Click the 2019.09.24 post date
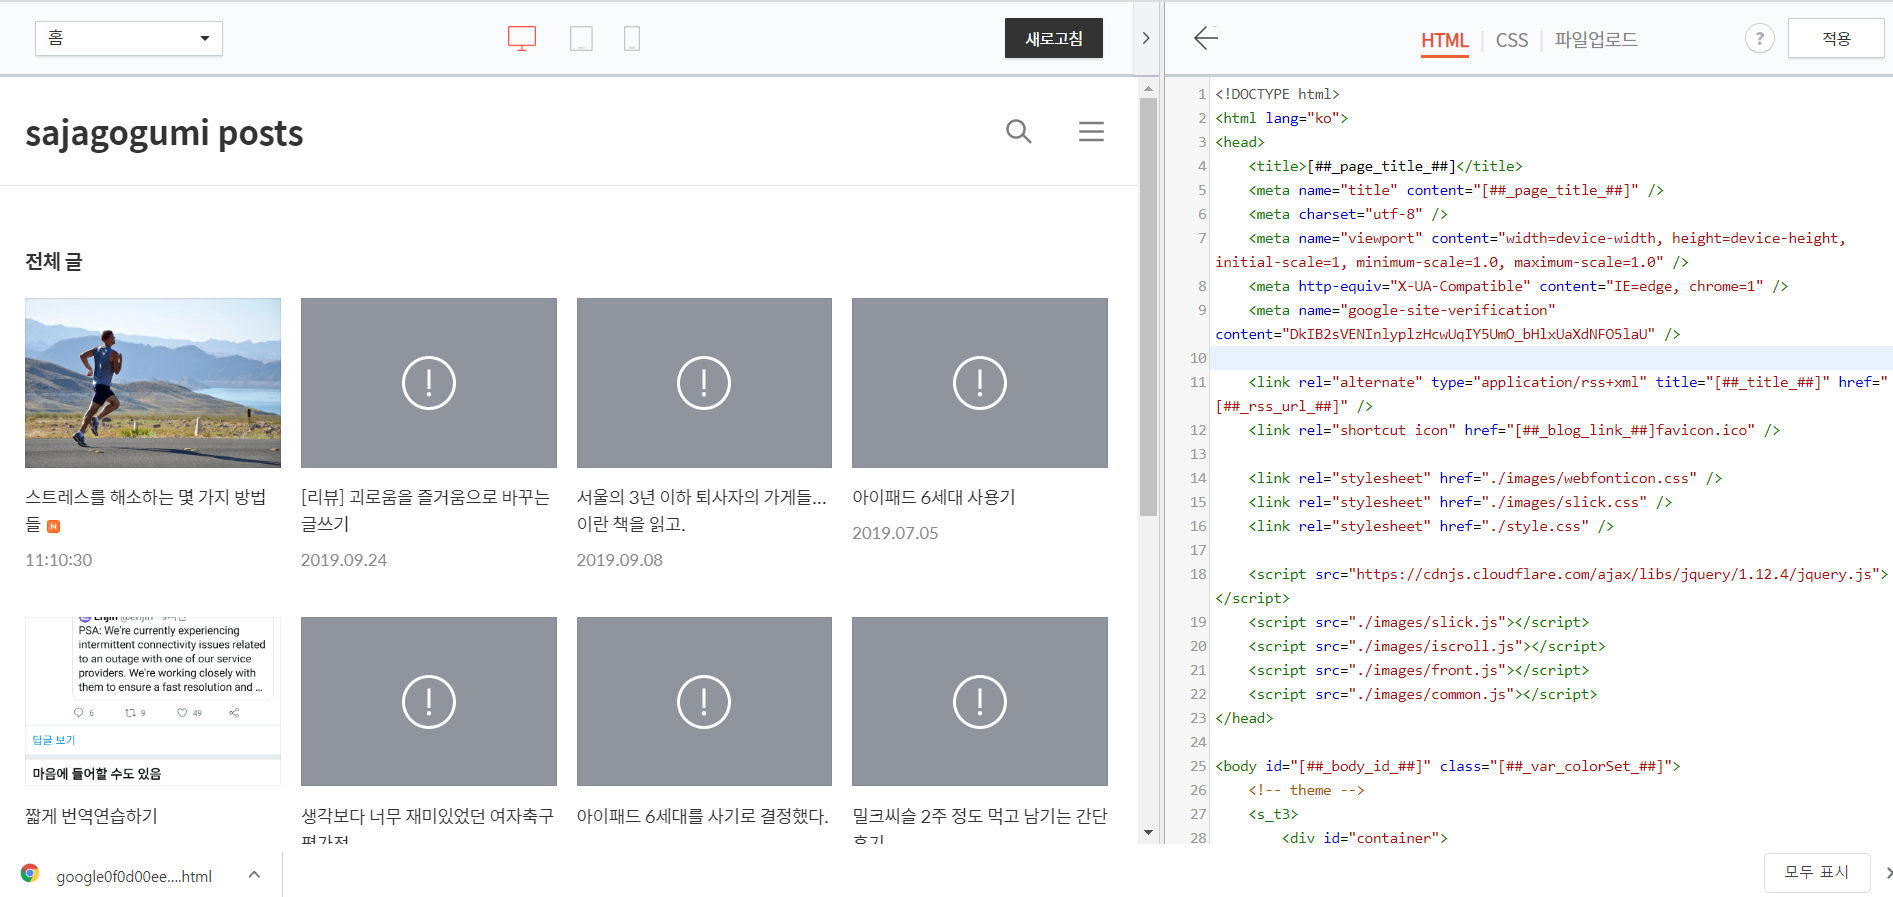 [344, 560]
